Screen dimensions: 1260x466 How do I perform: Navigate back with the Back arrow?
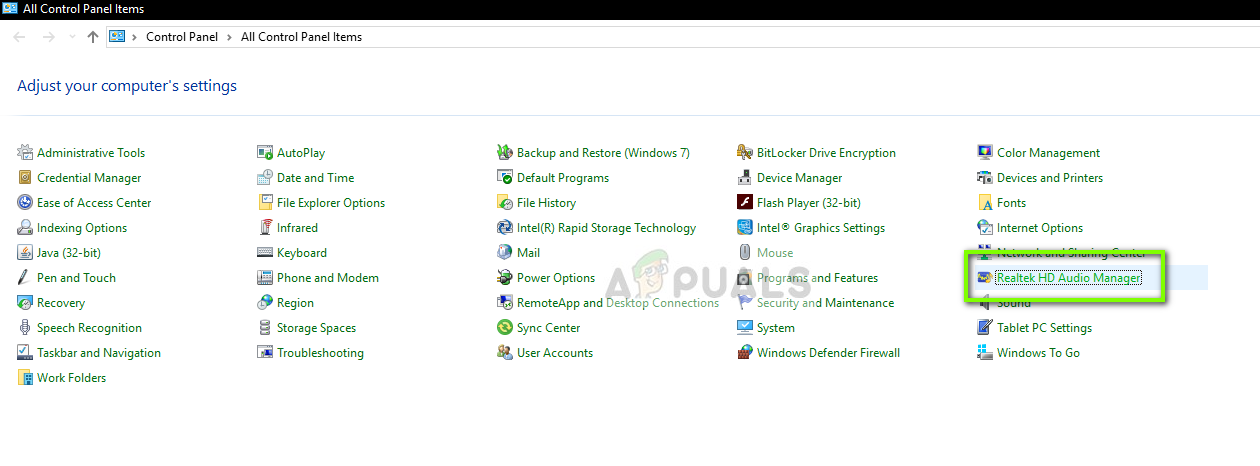(x=20, y=36)
